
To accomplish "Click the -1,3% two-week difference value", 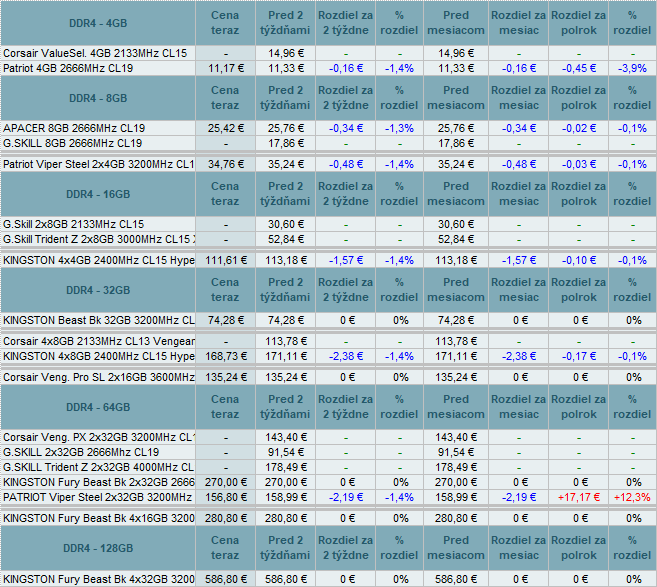I will click(399, 128).
